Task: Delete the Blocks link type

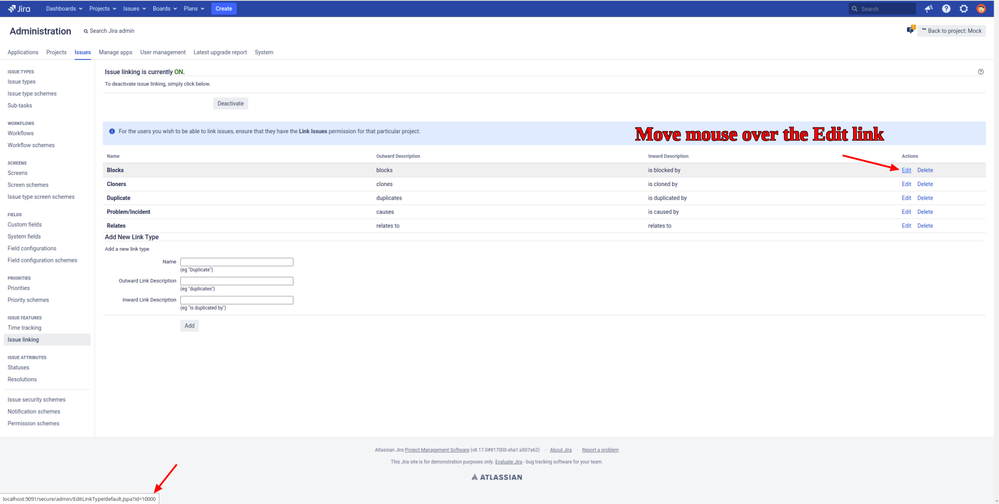Action: (925, 170)
